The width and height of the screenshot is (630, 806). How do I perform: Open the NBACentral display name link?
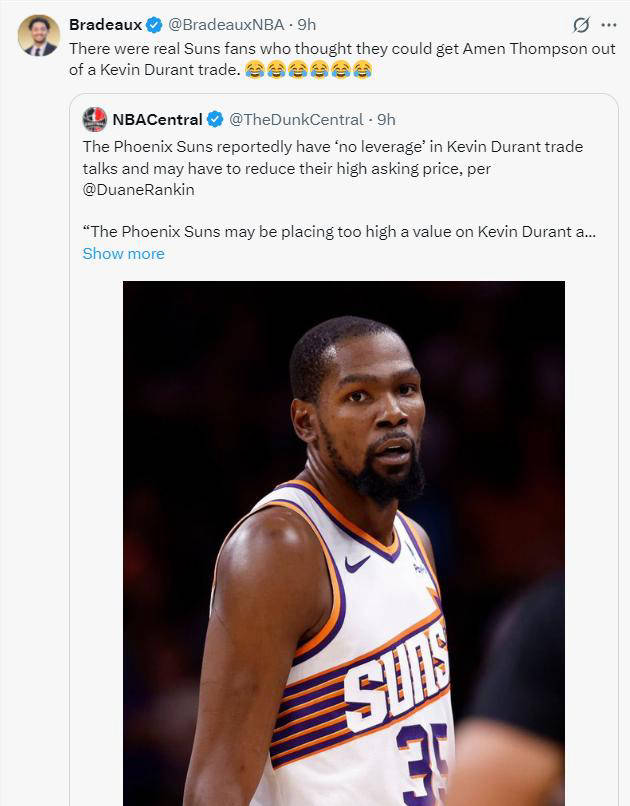(x=157, y=120)
